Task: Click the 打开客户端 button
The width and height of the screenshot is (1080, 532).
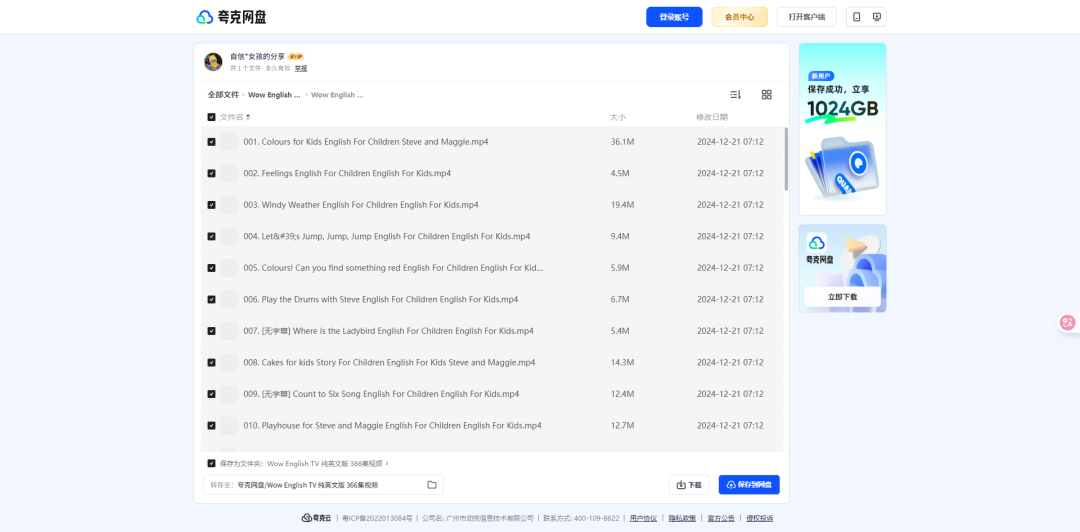Action: [x=807, y=17]
